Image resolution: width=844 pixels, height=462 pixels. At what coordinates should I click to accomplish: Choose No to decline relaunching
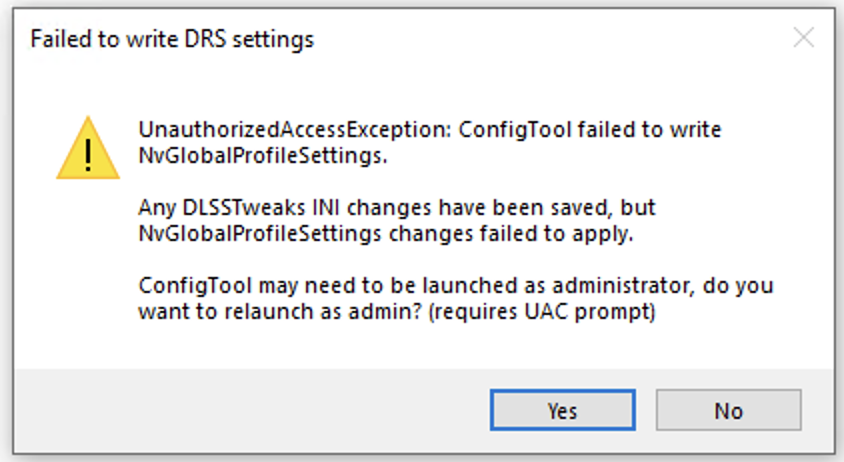pos(728,410)
